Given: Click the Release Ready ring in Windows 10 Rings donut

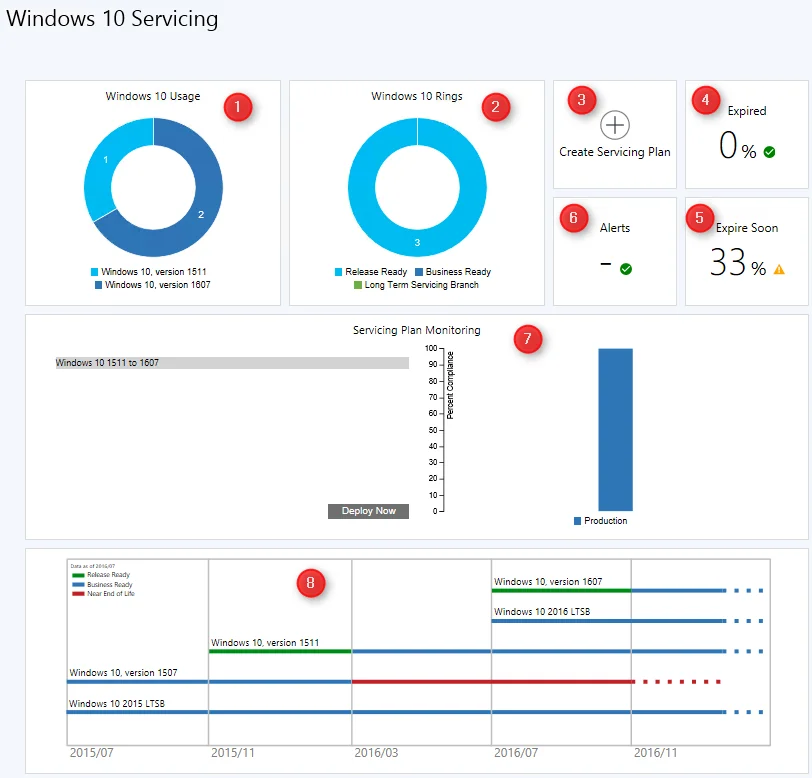Looking at the screenshot, I should [417, 242].
